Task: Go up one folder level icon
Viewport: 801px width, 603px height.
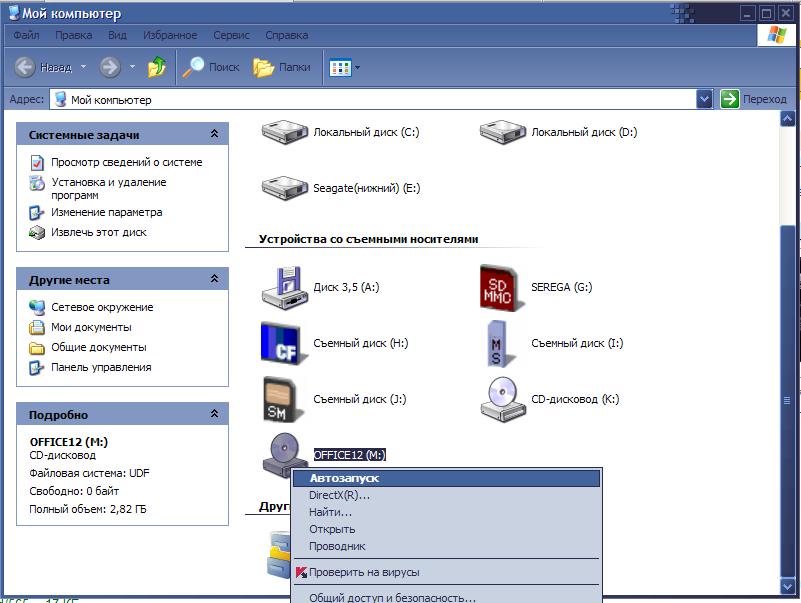Action: pos(157,67)
